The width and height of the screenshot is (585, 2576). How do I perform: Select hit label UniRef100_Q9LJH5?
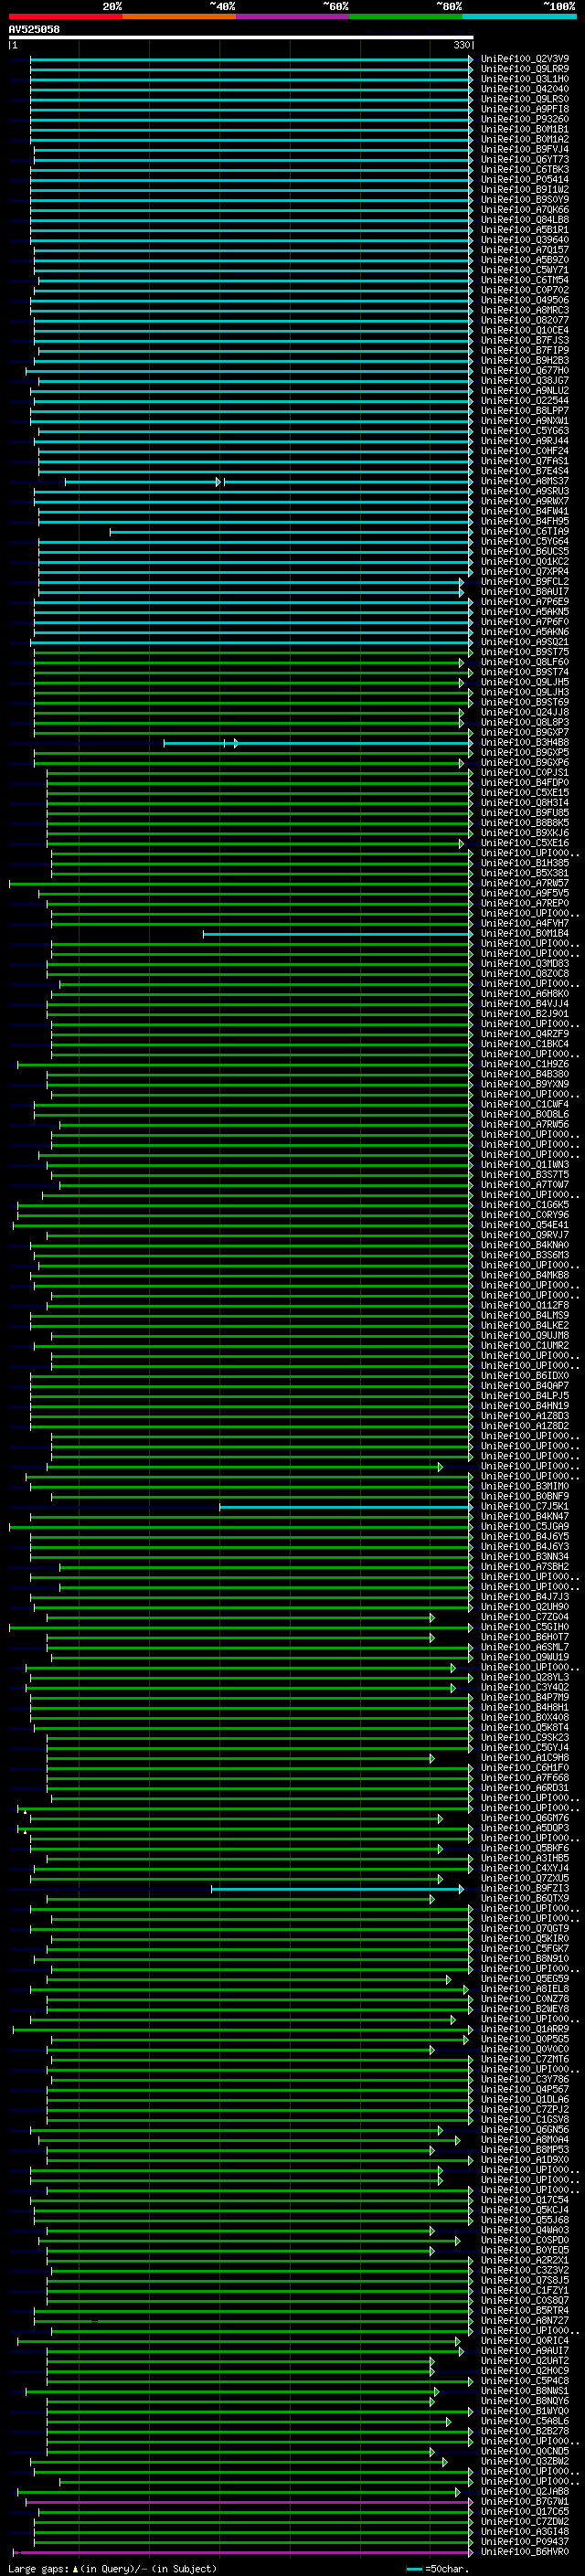coord(525,682)
